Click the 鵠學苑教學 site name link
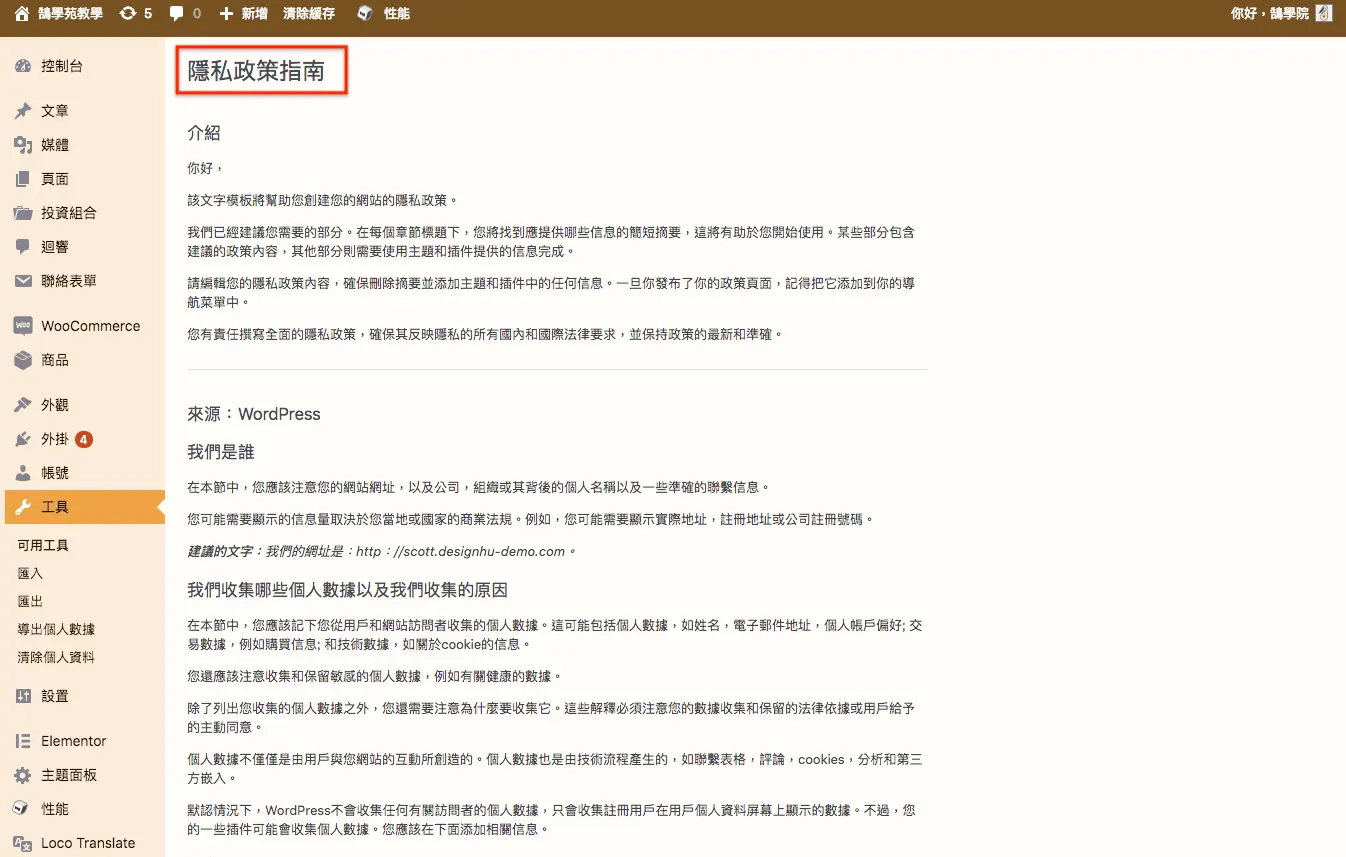This screenshot has width=1346, height=857. (71, 14)
